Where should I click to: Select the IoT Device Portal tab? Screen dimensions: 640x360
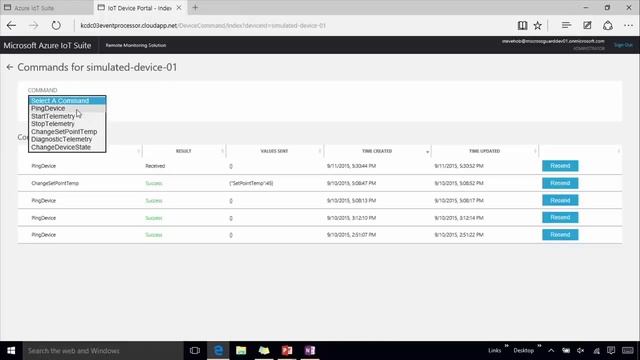coord(139,8)
